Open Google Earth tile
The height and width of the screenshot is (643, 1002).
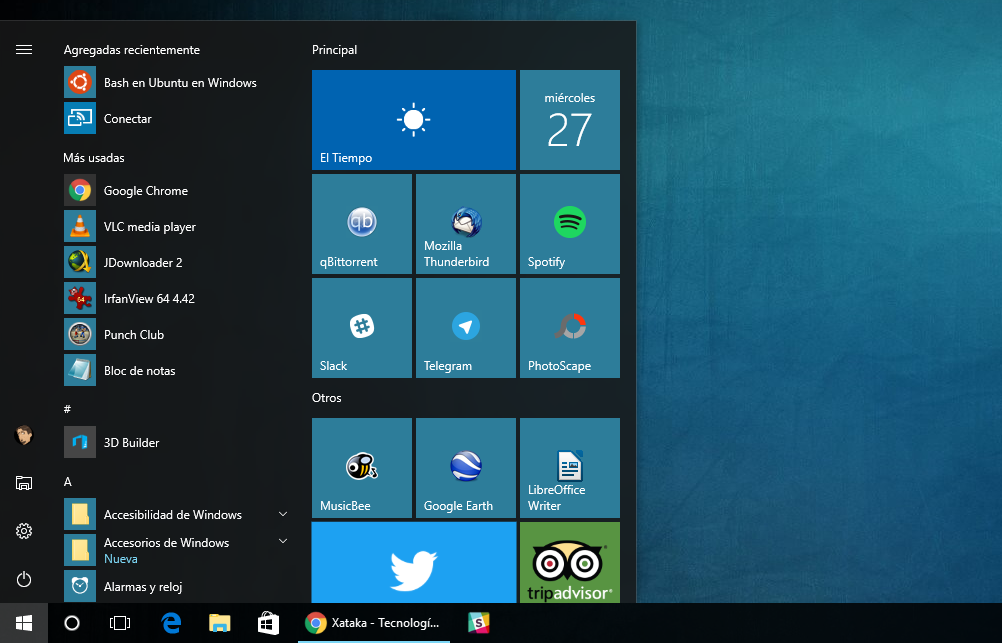(466, 468)
